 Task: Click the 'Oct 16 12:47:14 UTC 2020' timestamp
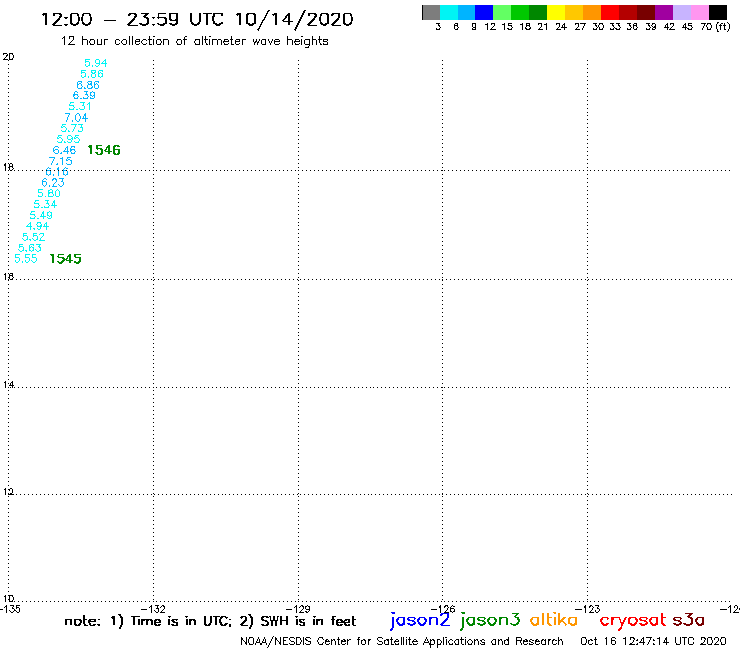pos(653,642)
